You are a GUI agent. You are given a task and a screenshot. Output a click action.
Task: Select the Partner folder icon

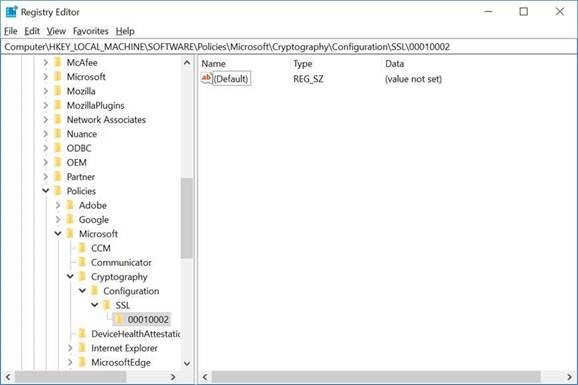58,176
